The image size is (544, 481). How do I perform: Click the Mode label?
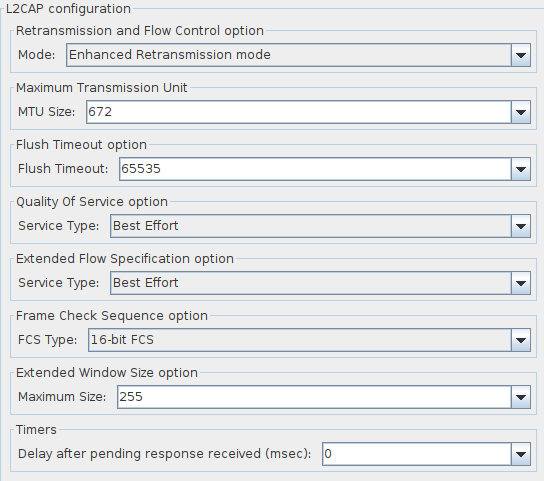pyautogui.click(x=36, y=55)
